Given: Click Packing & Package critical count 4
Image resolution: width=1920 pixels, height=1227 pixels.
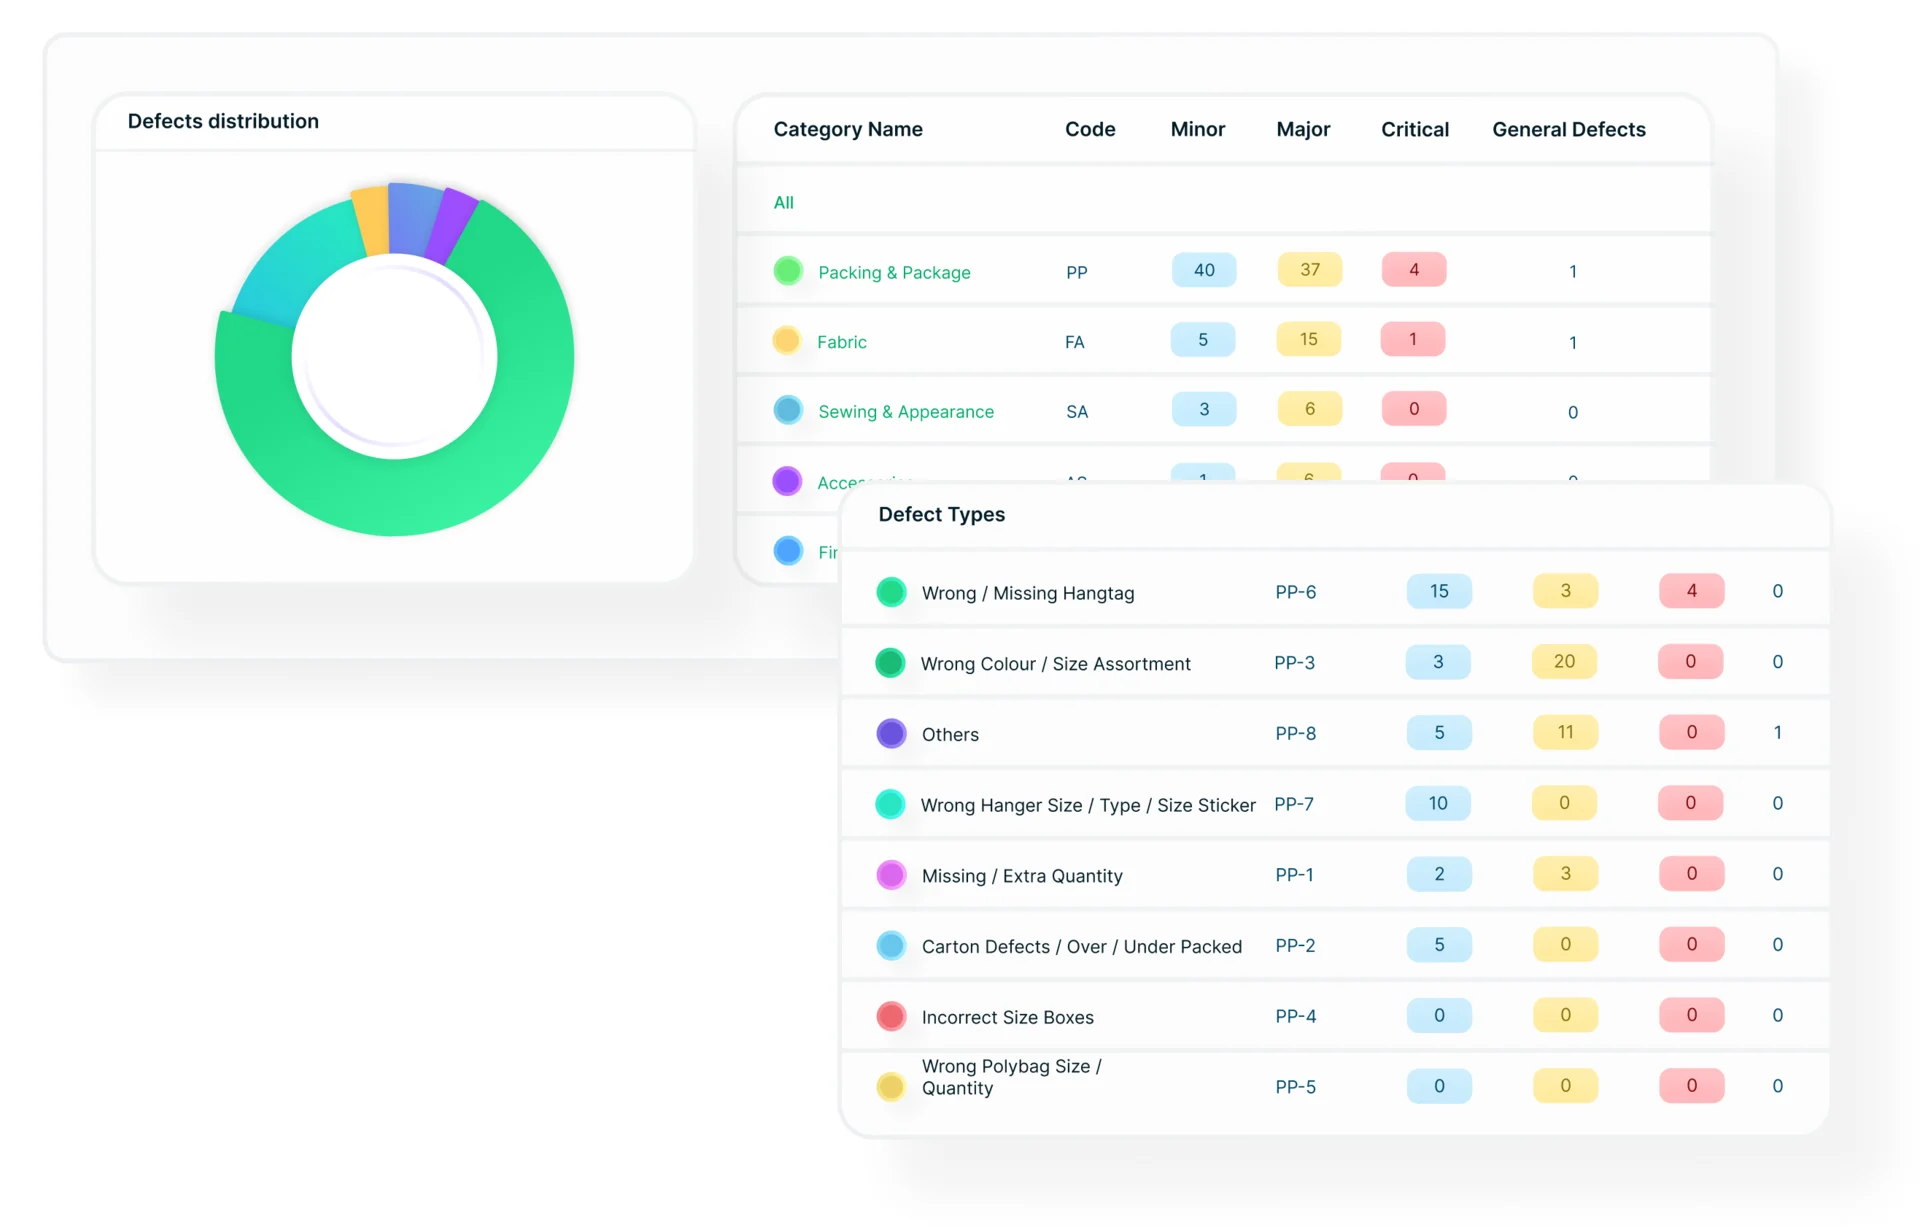Looking at the screenshot, I should (x=1414, y=270).
